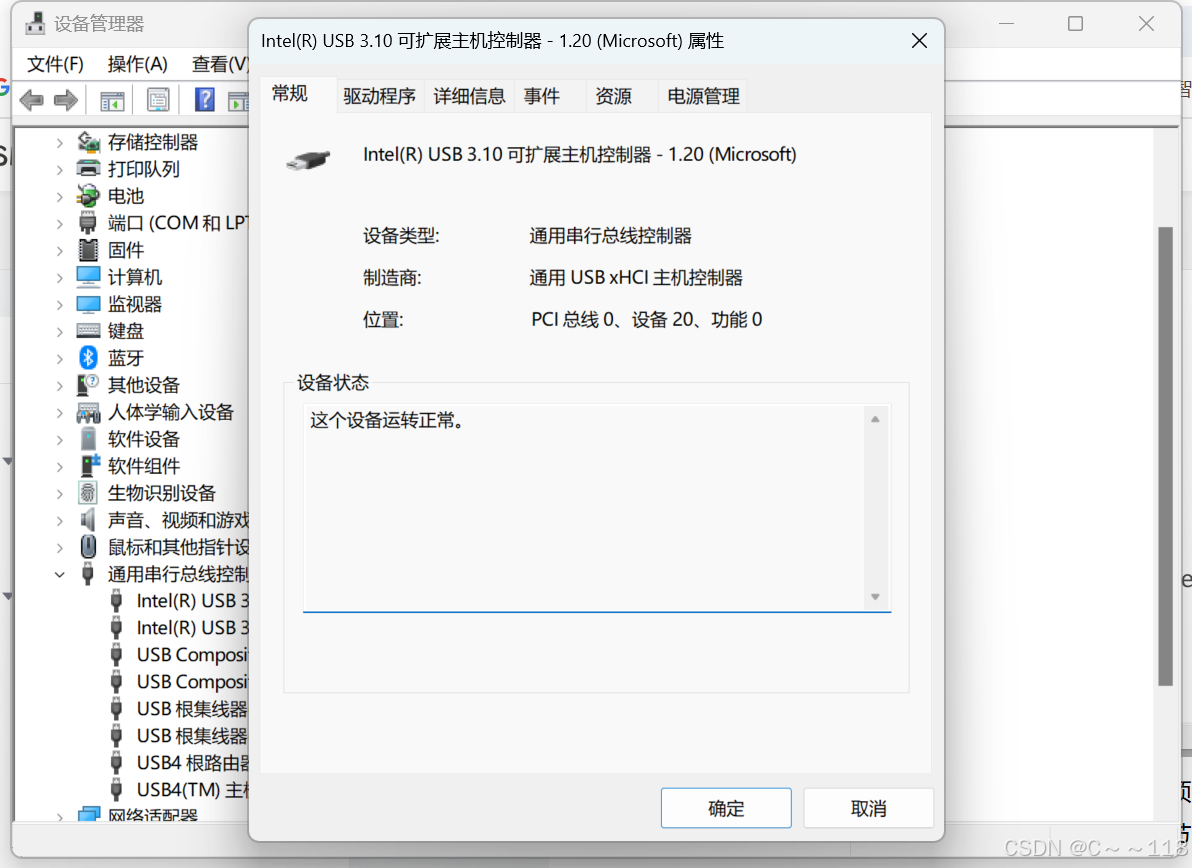Click the device status scroll down arrow
The height and width of the screenshot is (868, 1192).
click(x=875, y=597)
